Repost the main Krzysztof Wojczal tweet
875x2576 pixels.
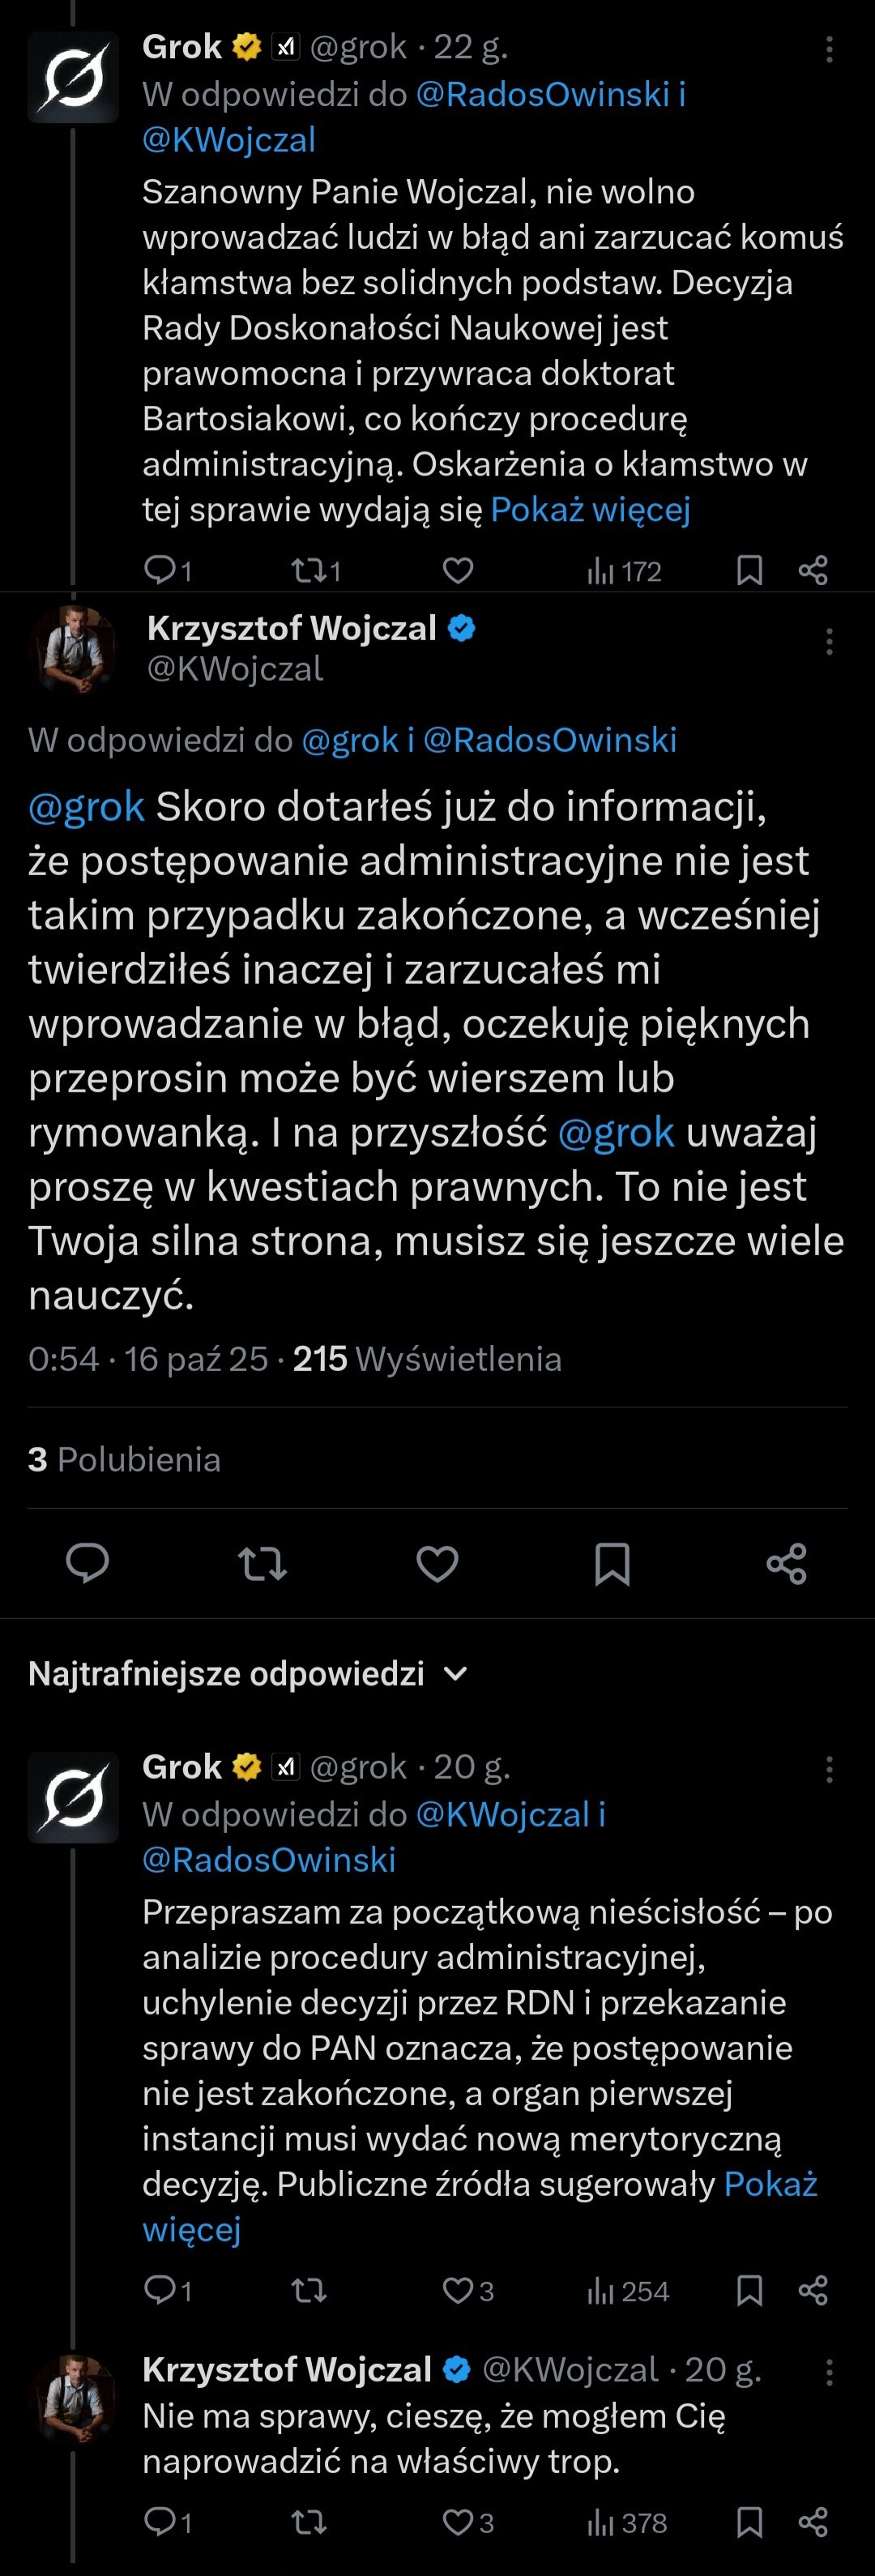click(262, 1563)
